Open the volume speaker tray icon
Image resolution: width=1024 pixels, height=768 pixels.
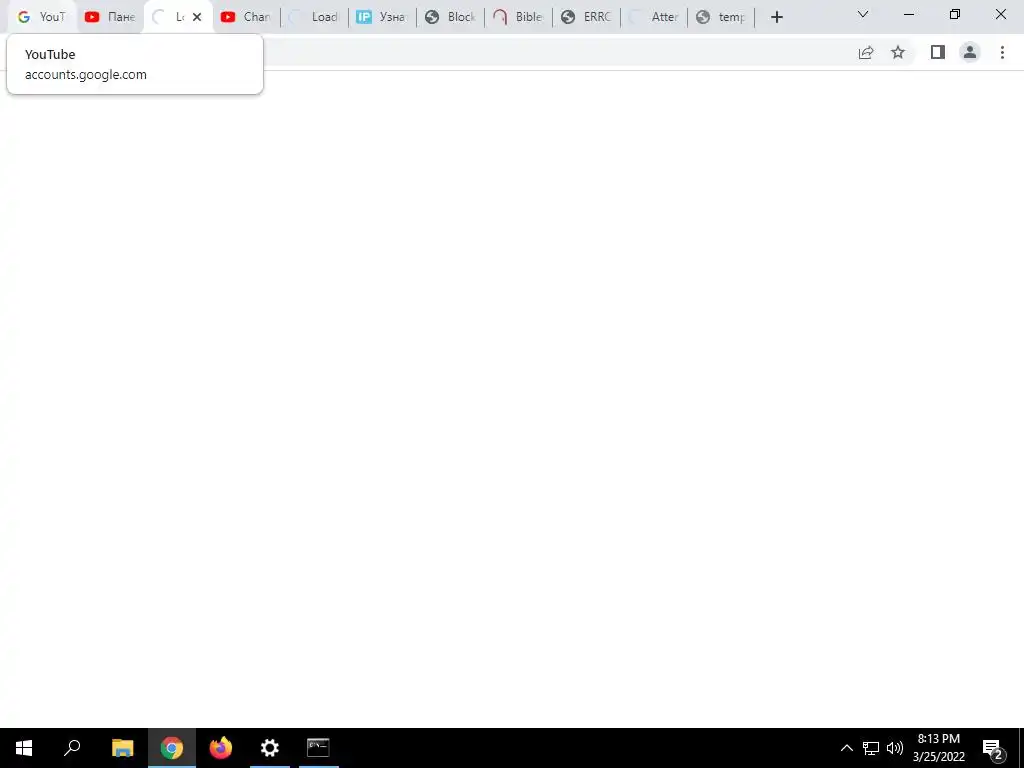895,748
